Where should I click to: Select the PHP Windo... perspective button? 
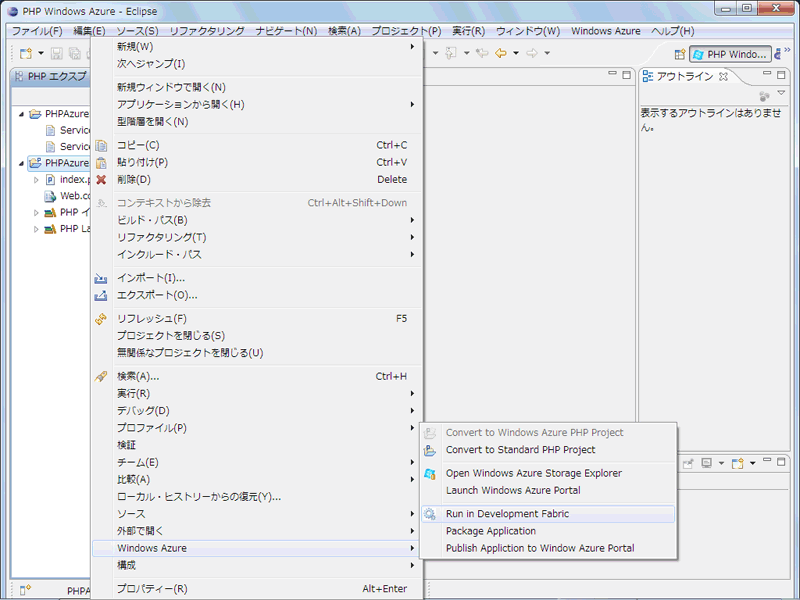click(x=730, y=54)
